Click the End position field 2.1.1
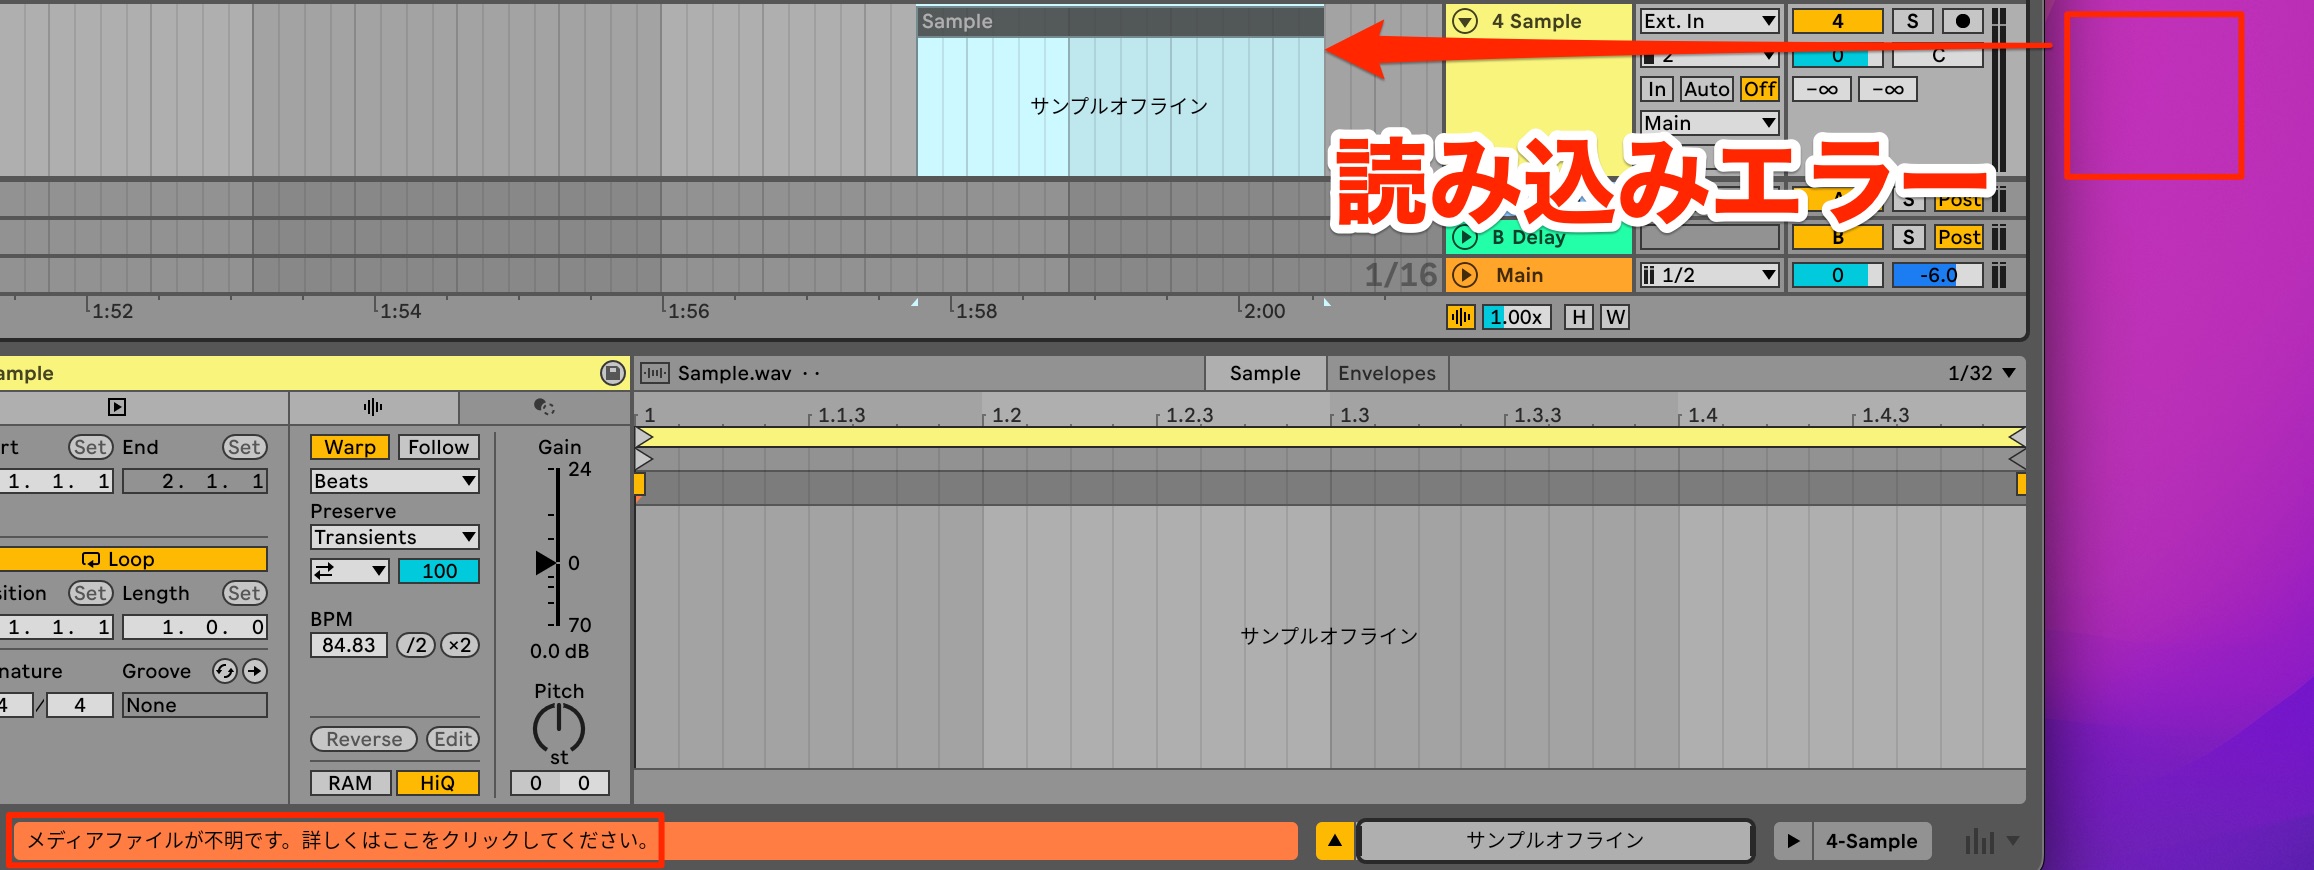This screenshot has width=2314, height=870. (x=195, y=481)
